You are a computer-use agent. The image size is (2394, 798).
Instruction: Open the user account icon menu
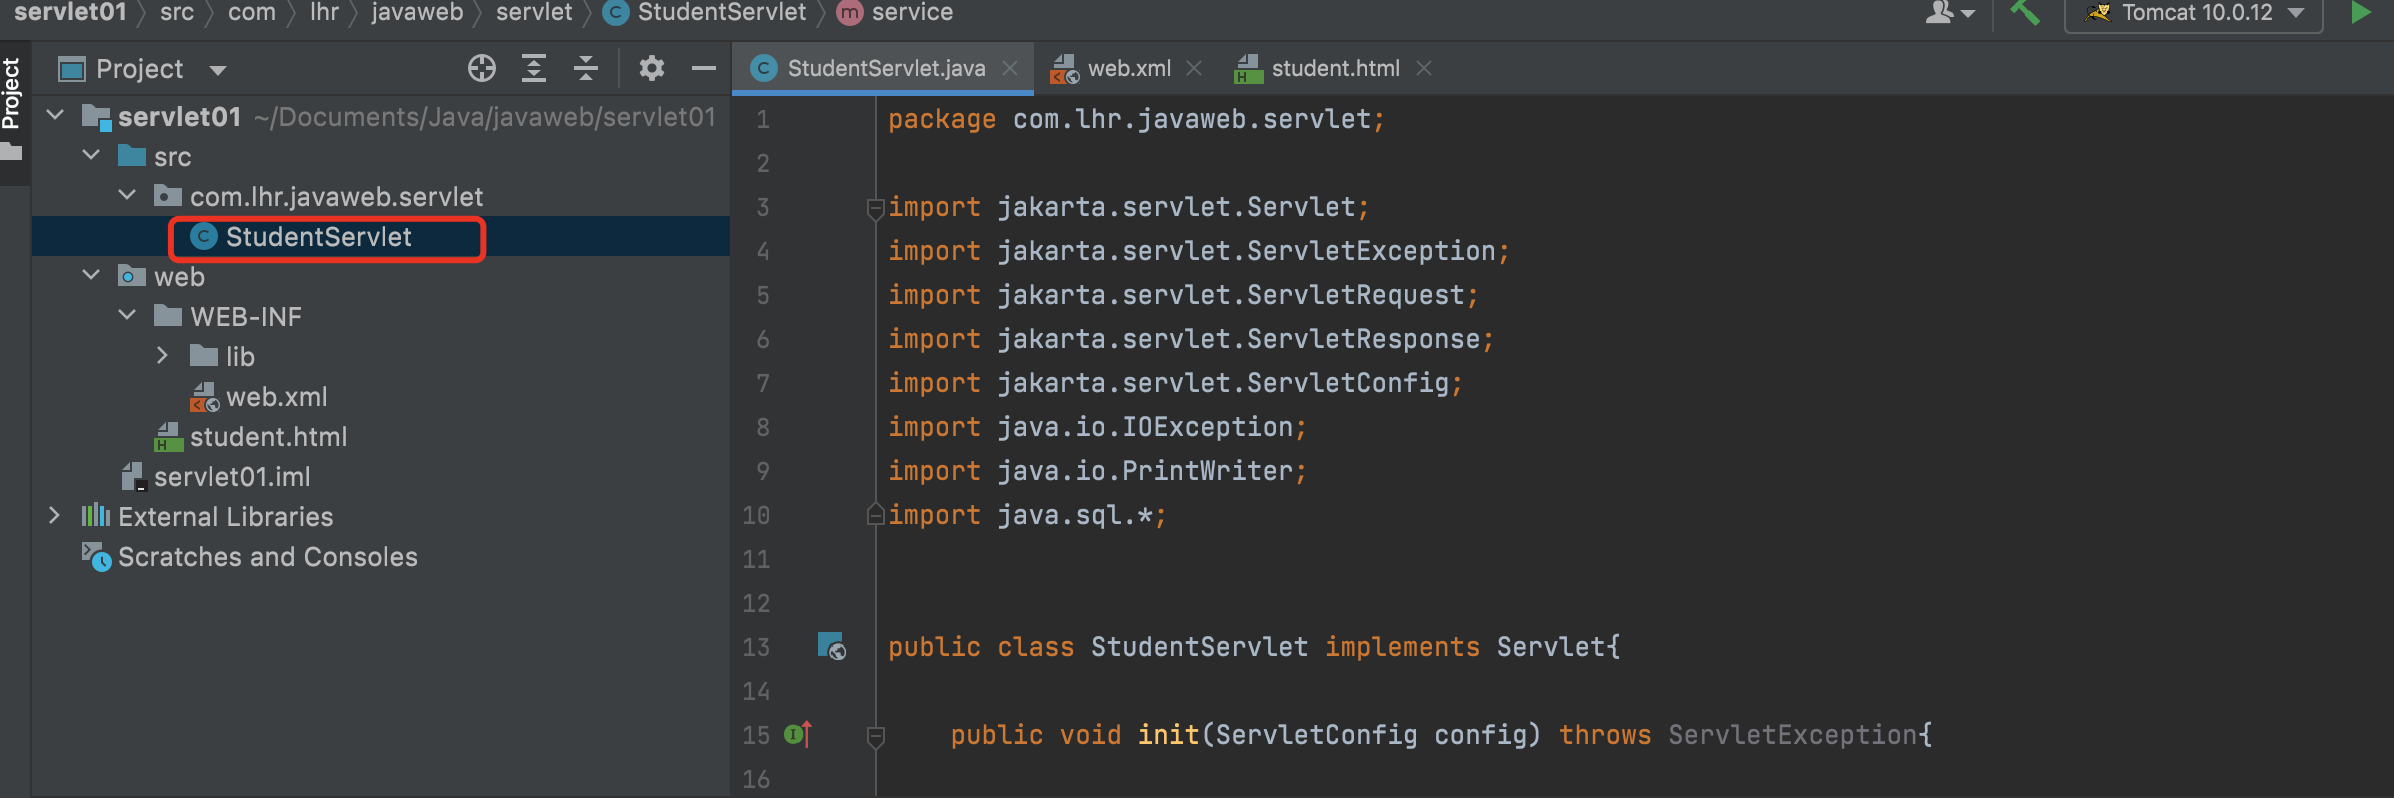click(x=1950, y=13)
